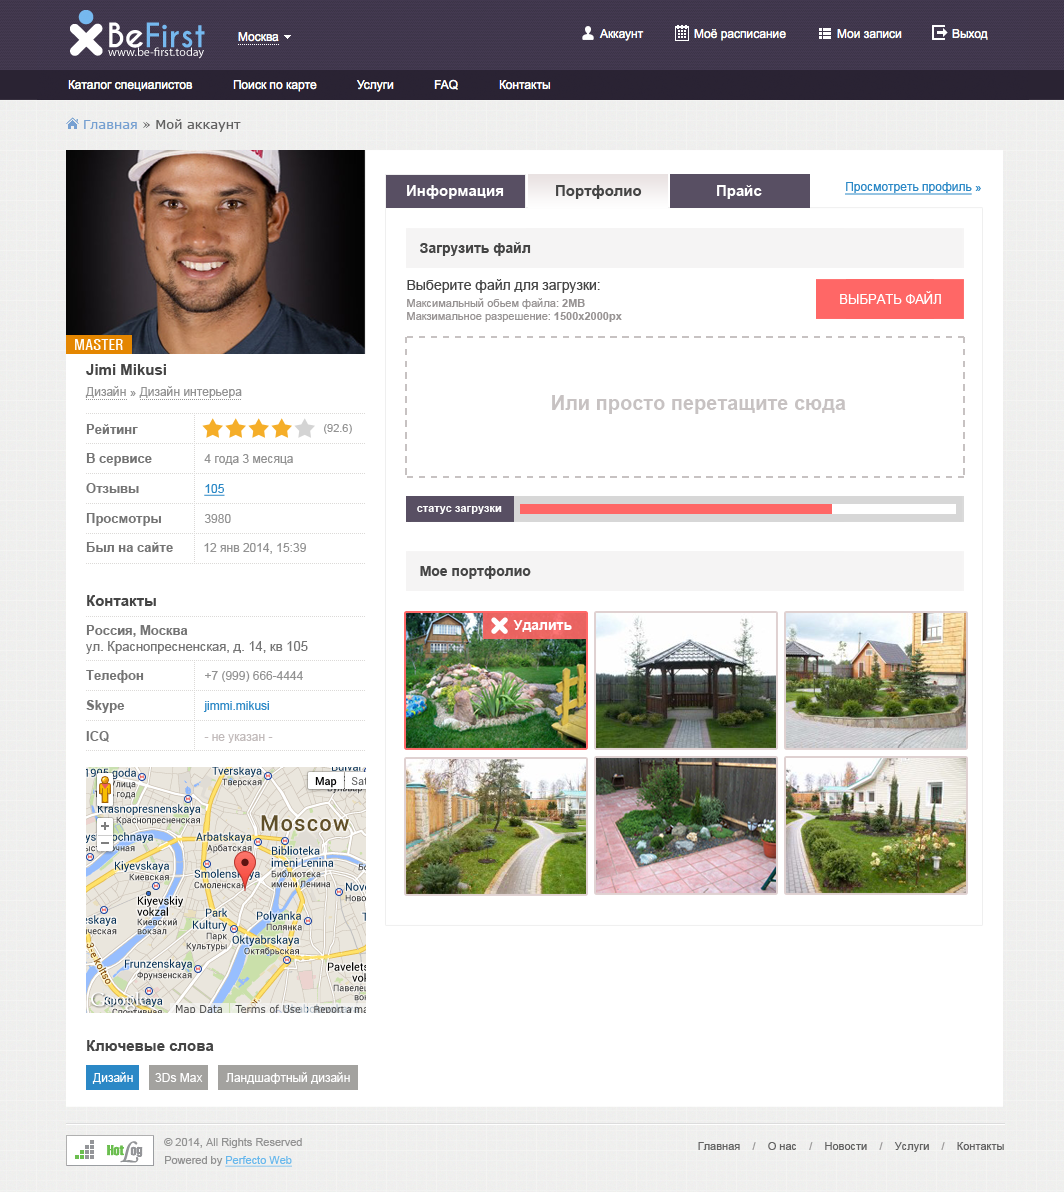Screen dimensions: 1064x1192
Task: Click the map zoom out minus
Action: click(x=105, y=842)
